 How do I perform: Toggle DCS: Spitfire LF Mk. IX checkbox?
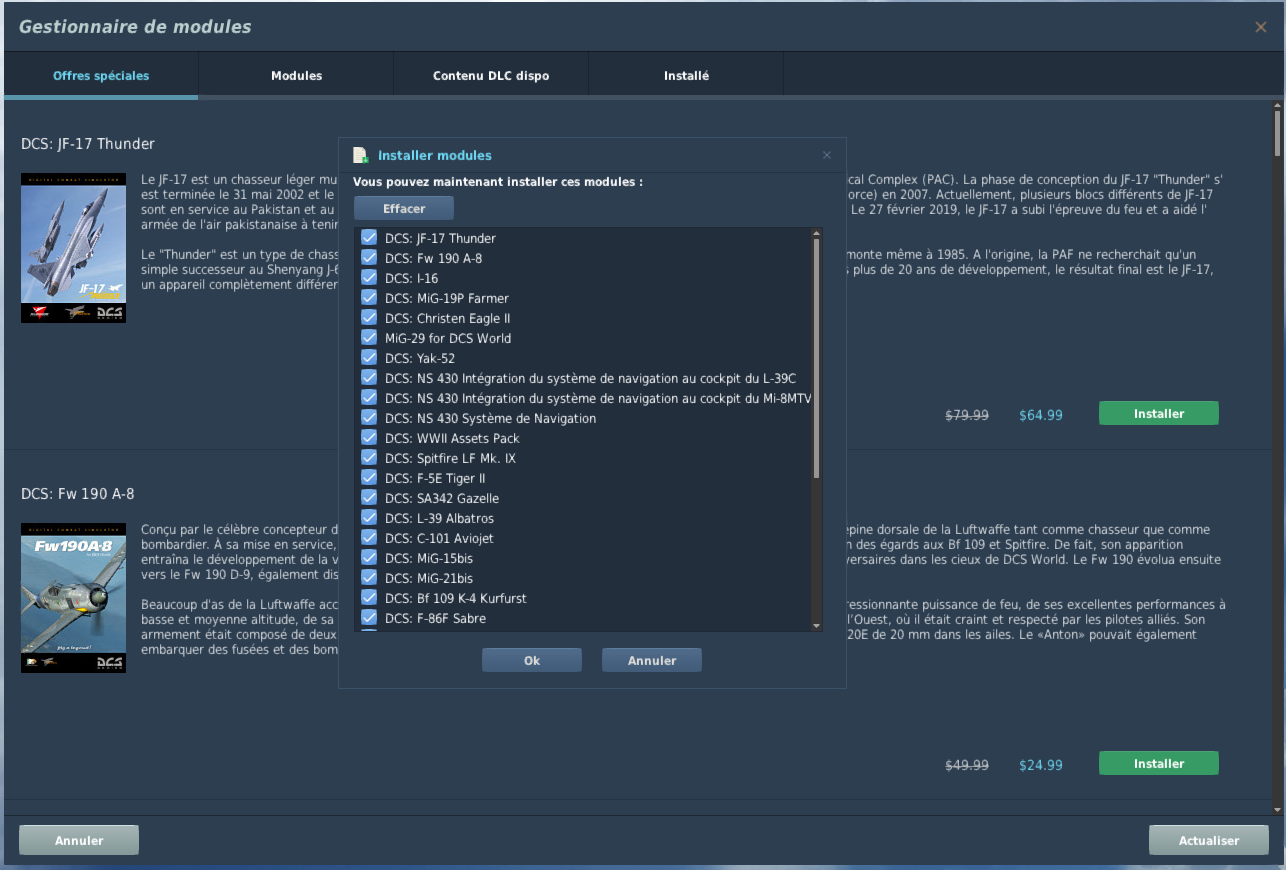pos(369,458)
